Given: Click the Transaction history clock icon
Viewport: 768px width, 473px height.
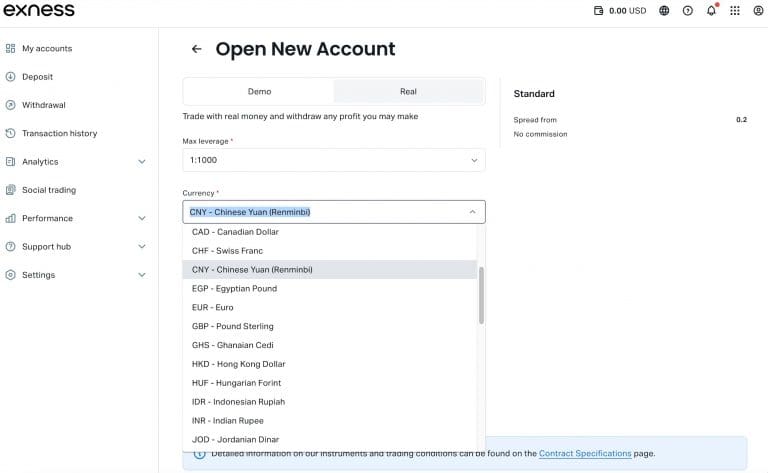Looking at the screenshot, I should click(10, 133).
